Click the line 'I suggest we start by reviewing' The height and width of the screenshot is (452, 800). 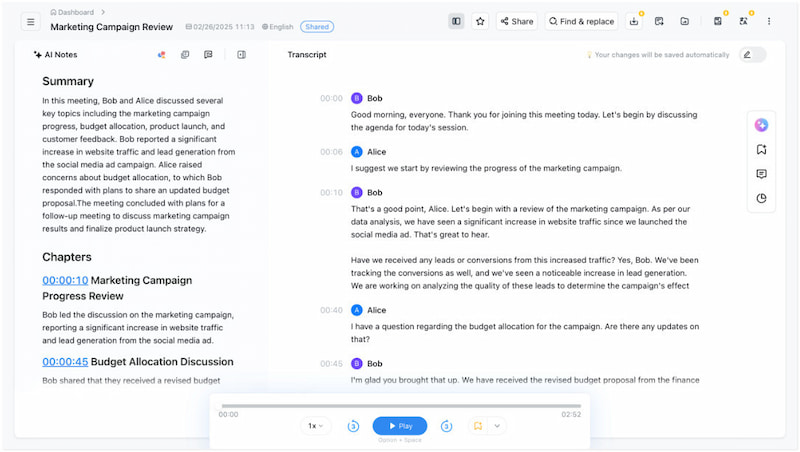486,168
